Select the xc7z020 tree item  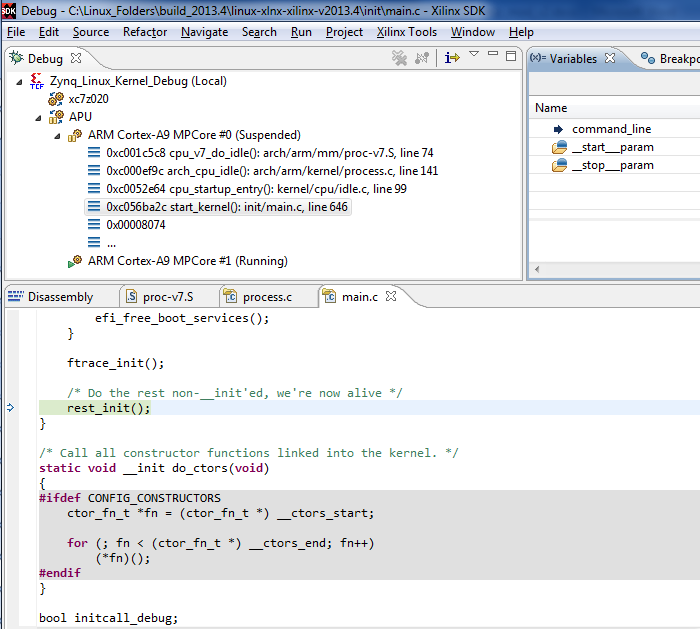coord(88,99)
